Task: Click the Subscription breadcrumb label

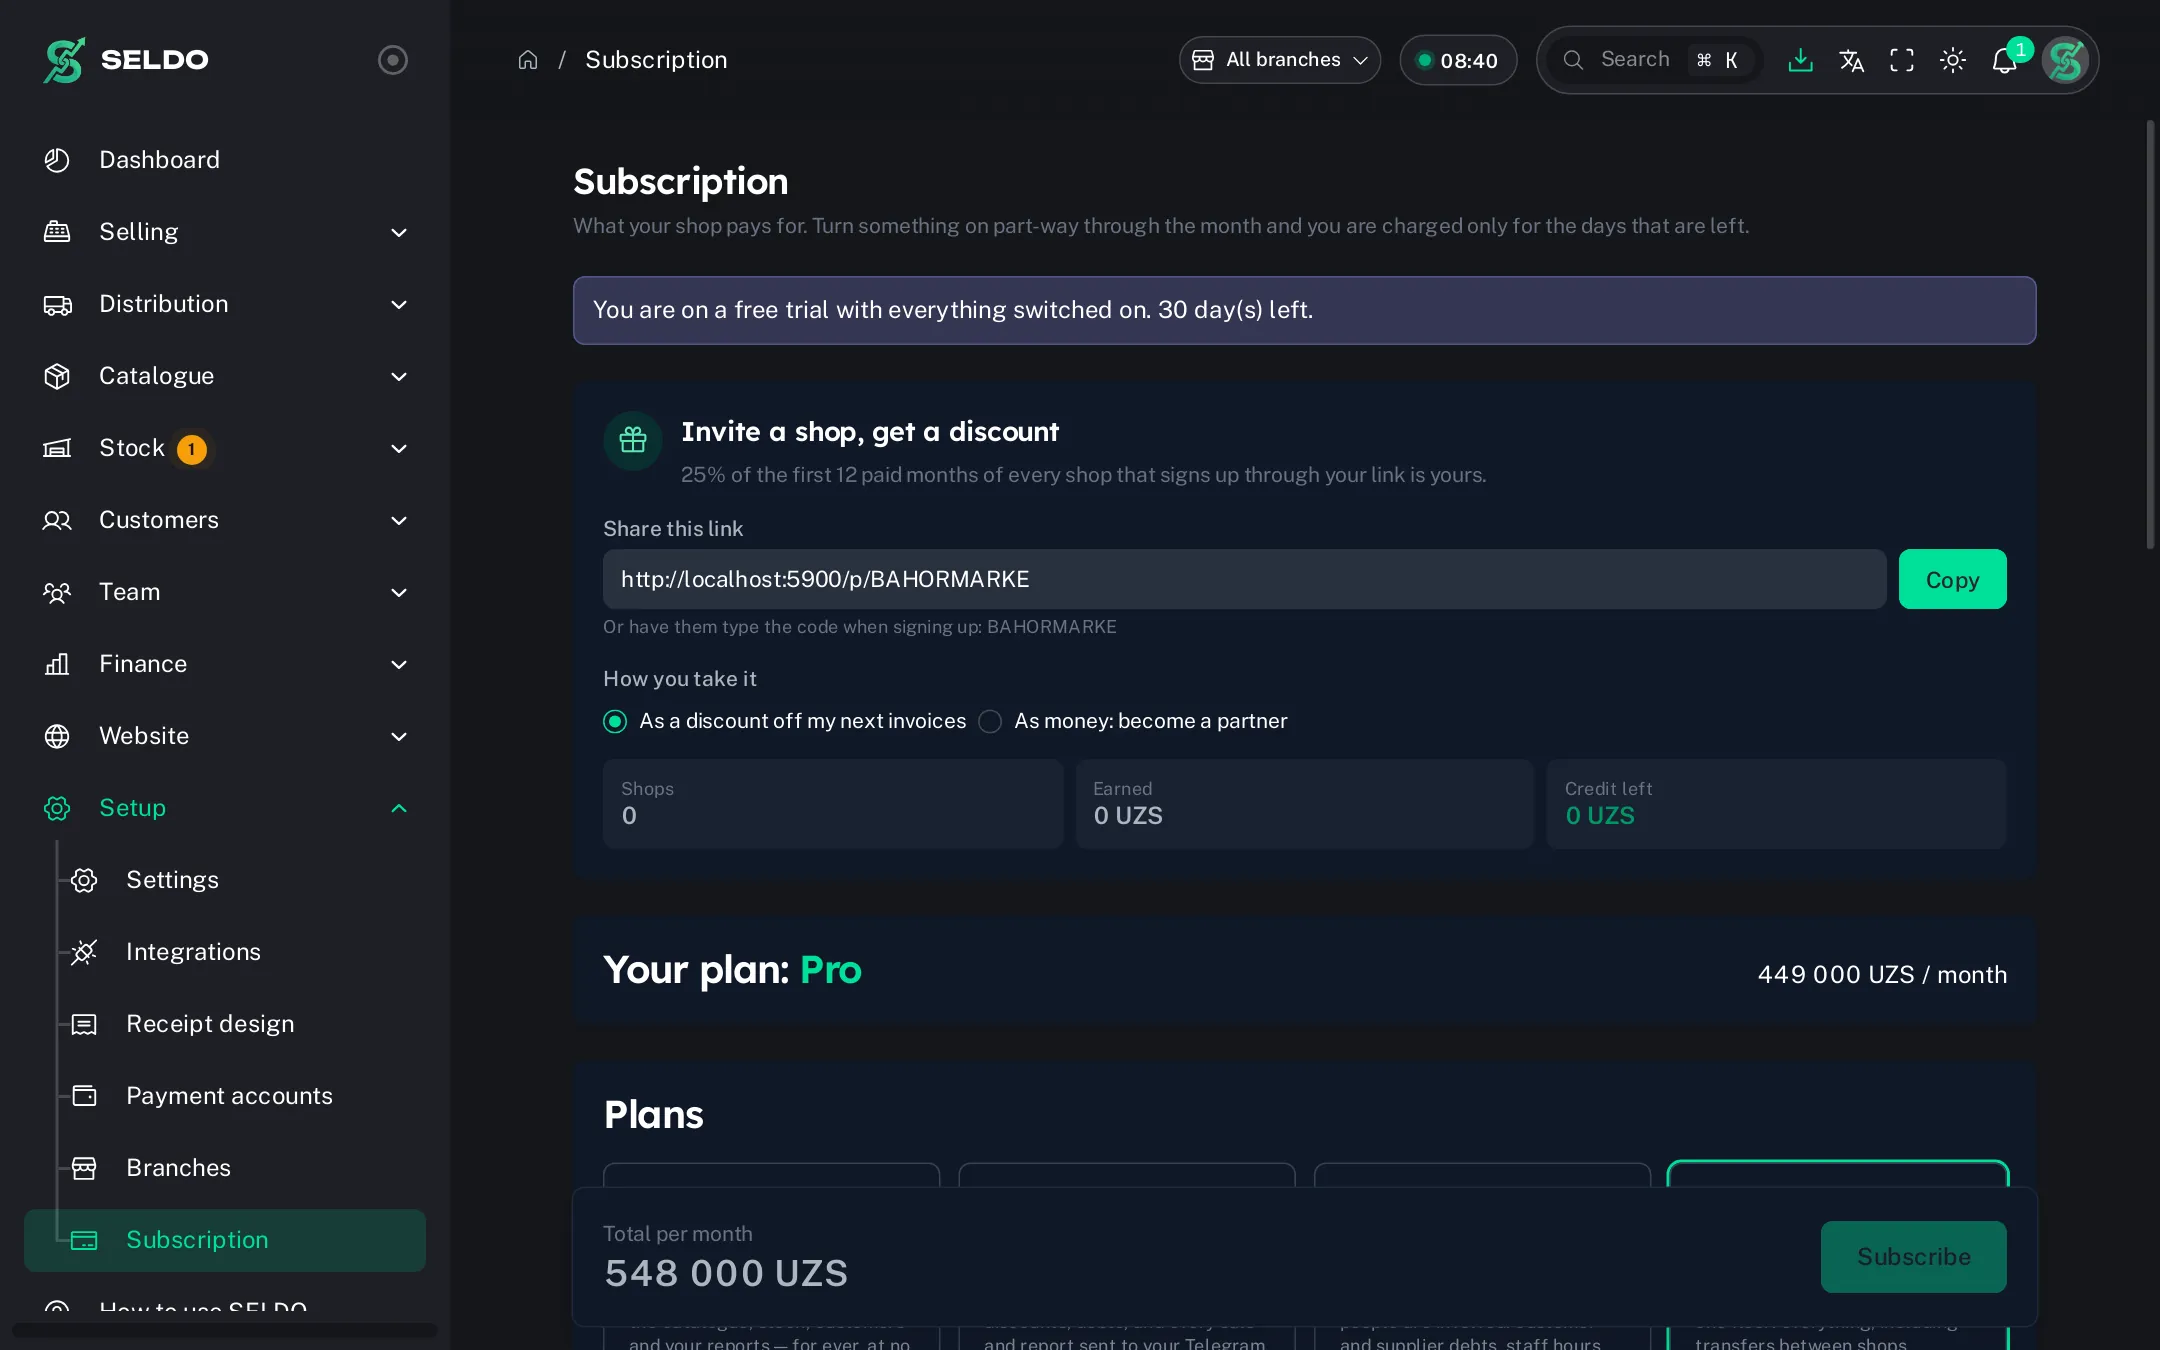Action: click(656, 60)
